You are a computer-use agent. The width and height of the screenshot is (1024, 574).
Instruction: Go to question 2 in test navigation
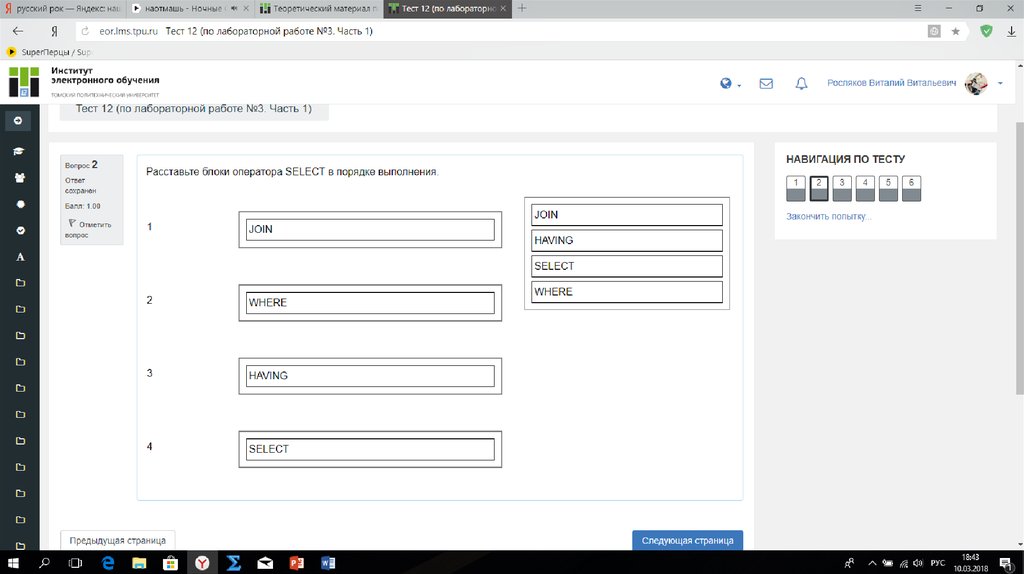pyautogui.click(x=819, y=189)
